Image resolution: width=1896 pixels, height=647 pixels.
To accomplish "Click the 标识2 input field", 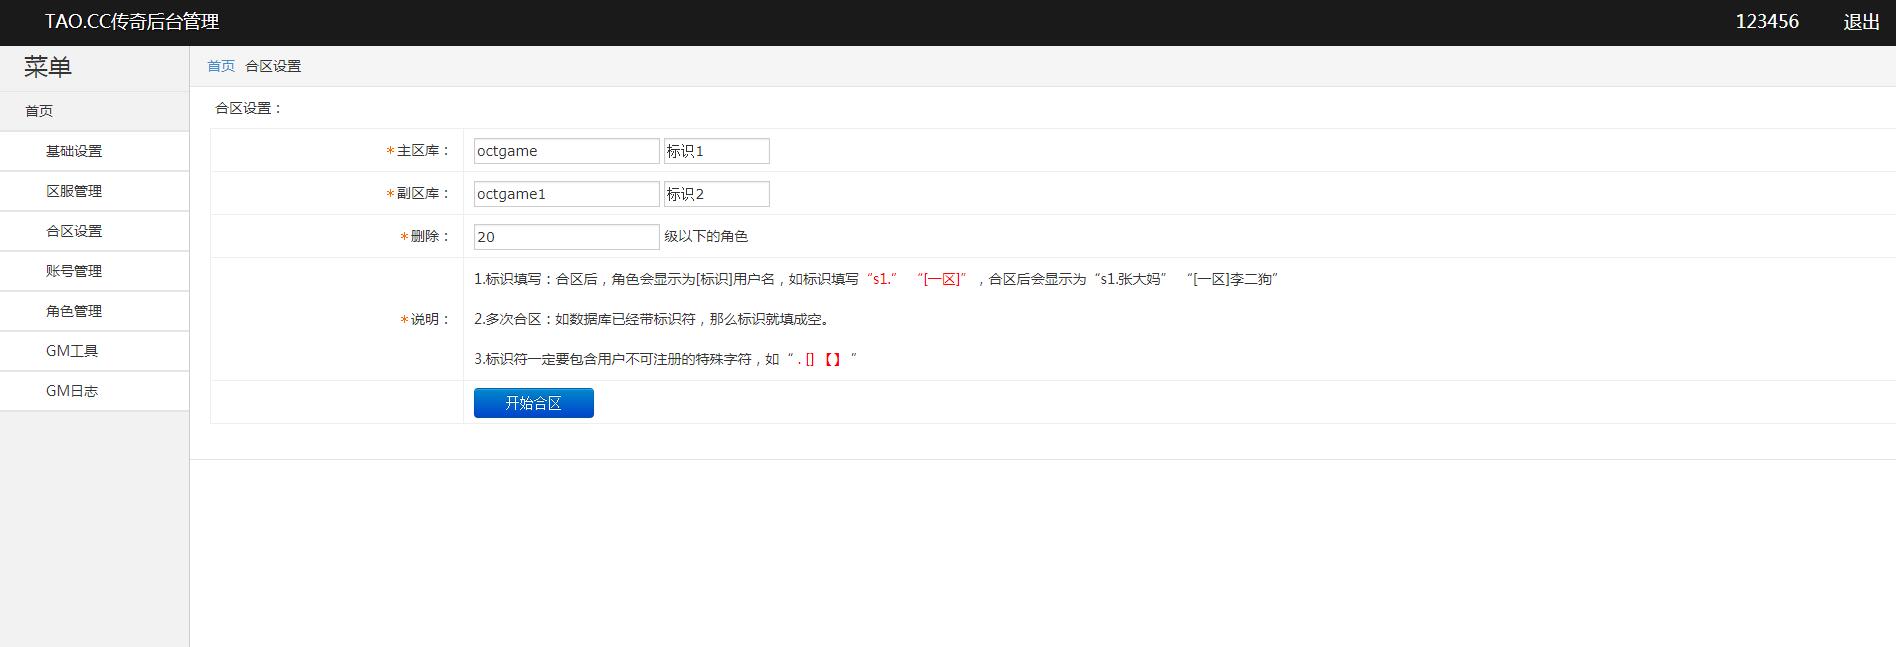I will pyautogui.click(x=716, y=194).
